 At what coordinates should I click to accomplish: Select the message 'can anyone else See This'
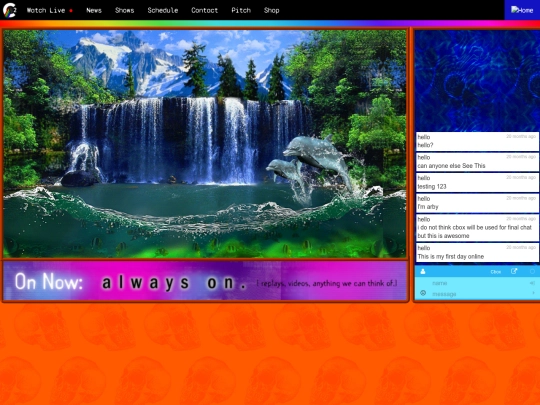coord(477,162)
